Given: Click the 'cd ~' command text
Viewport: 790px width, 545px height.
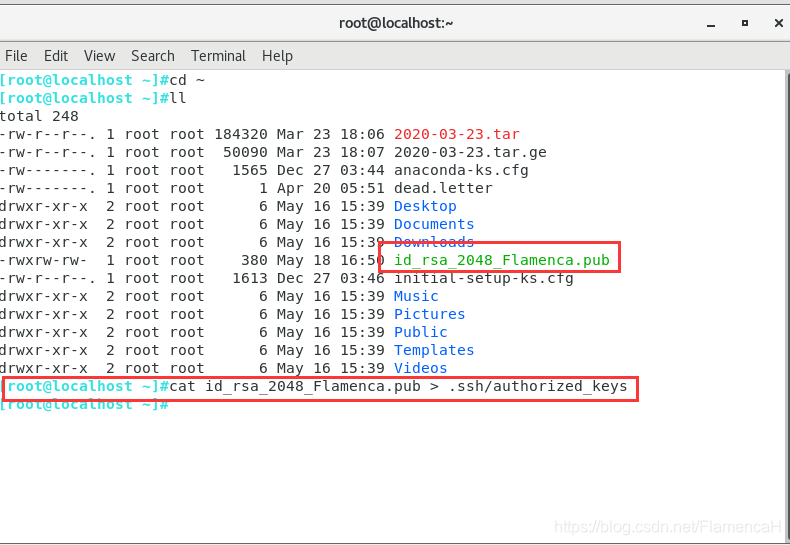Looking at the screenshot, I should tap(187, 81).
